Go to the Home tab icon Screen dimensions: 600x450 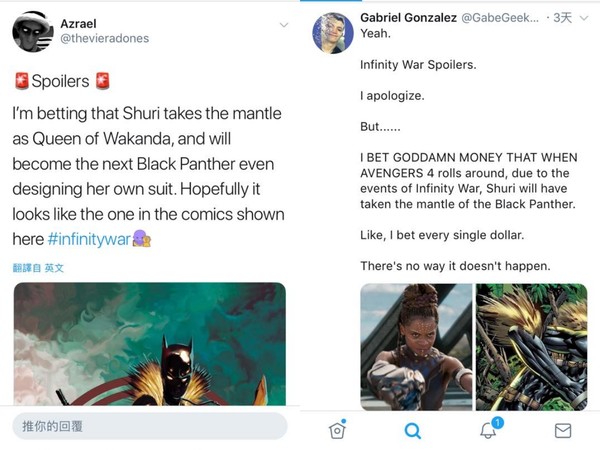coord(338,429)
